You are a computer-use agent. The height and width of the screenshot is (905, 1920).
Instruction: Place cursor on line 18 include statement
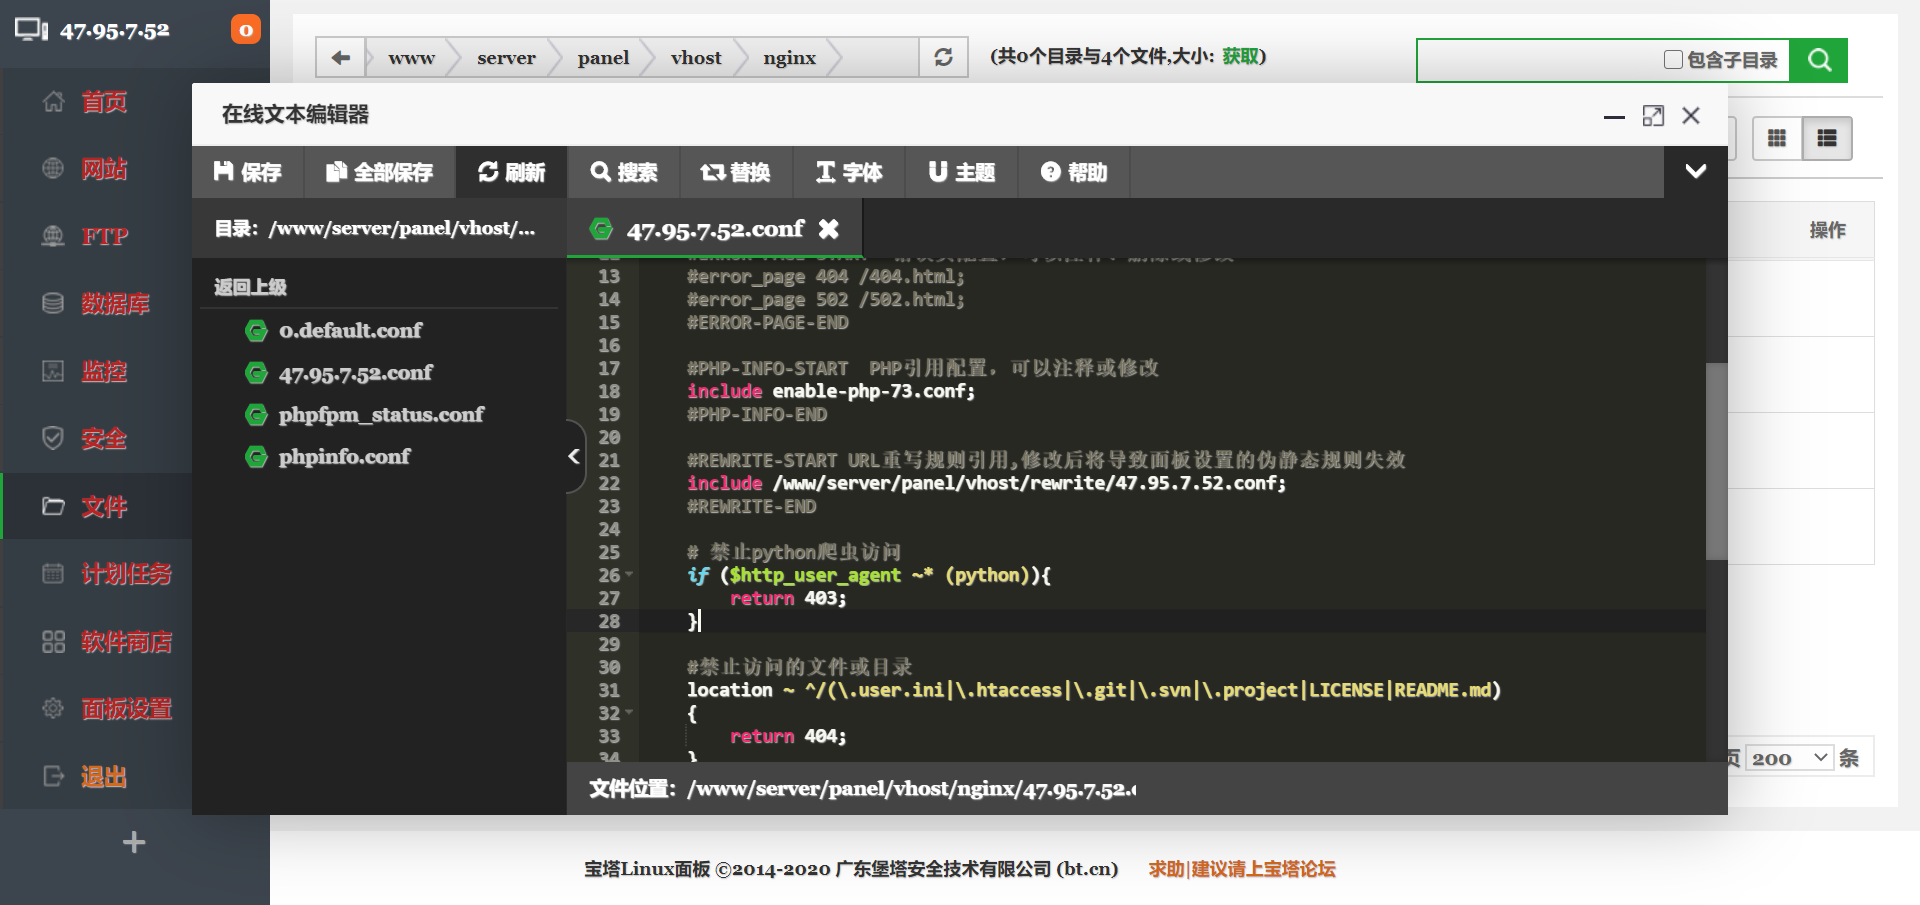pyautogui.click(x=830, y=391)
